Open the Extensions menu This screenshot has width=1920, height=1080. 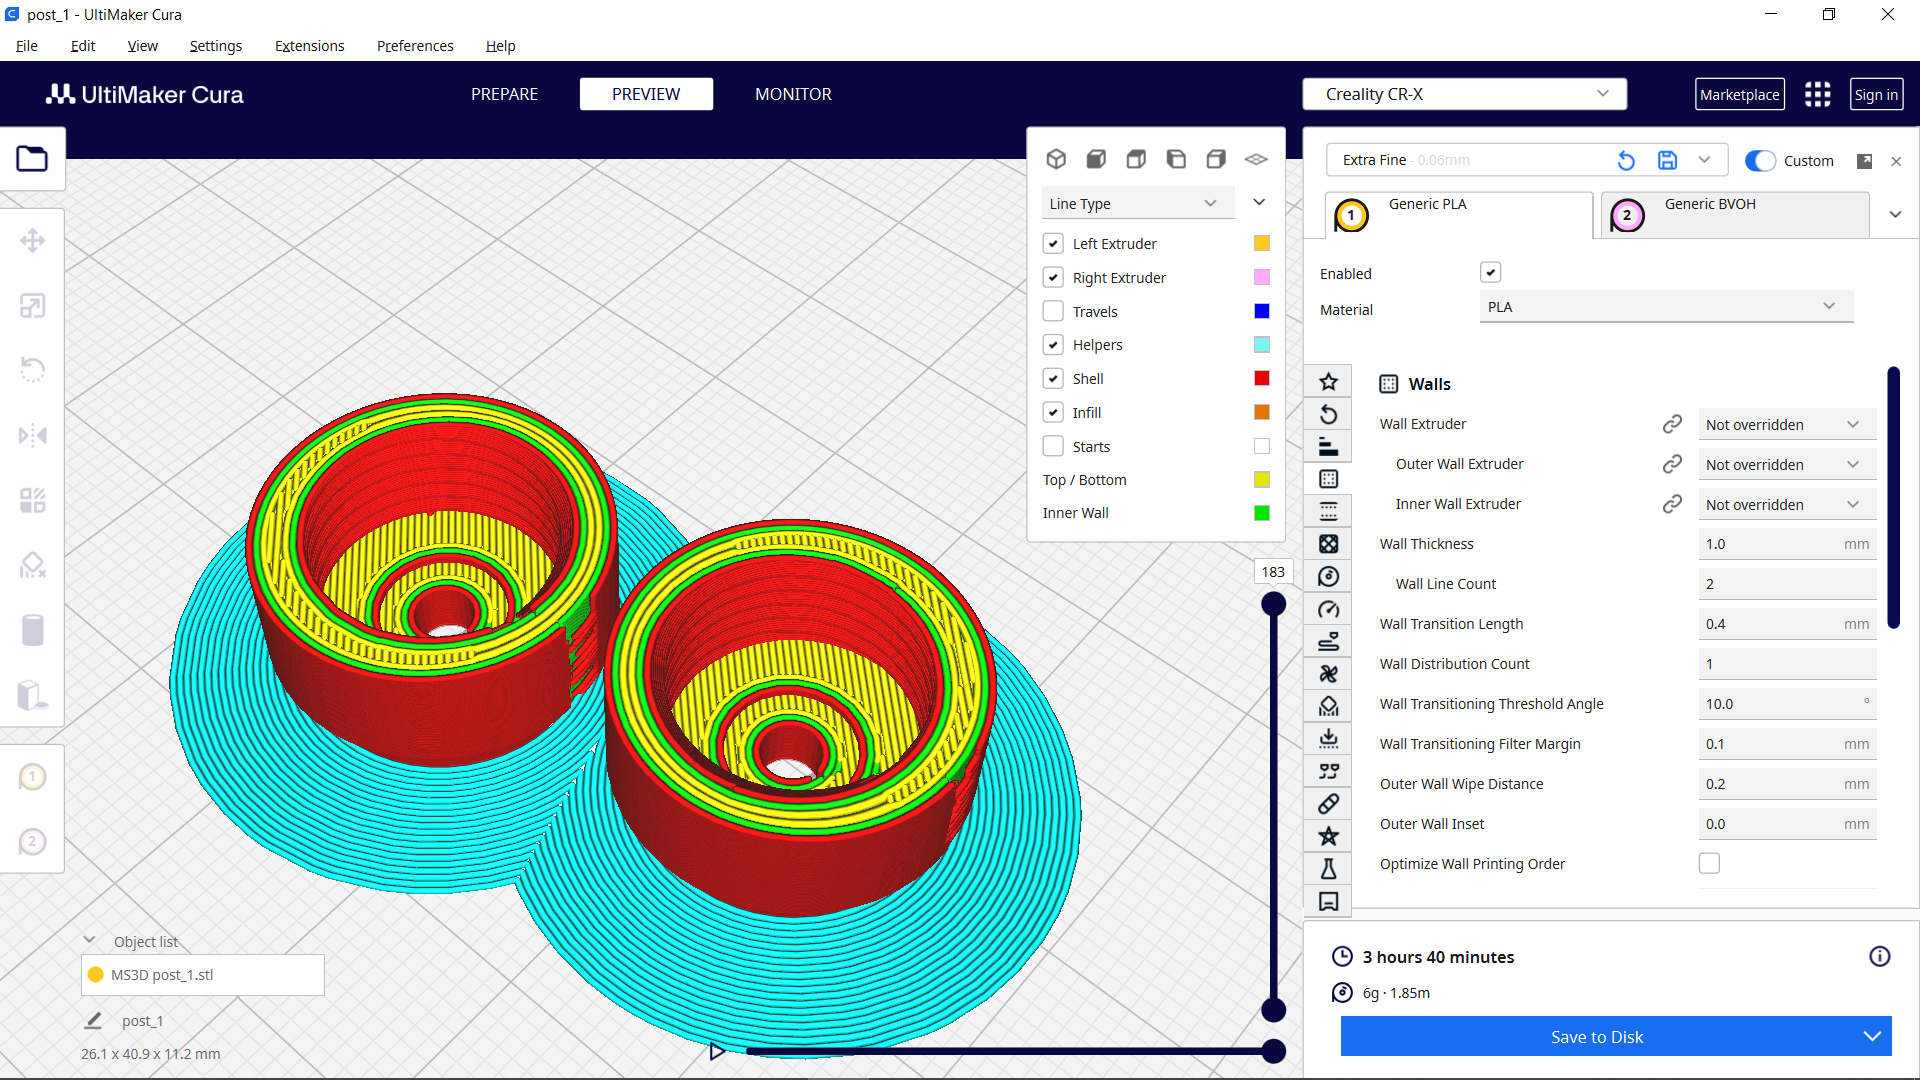click(309, 46)
